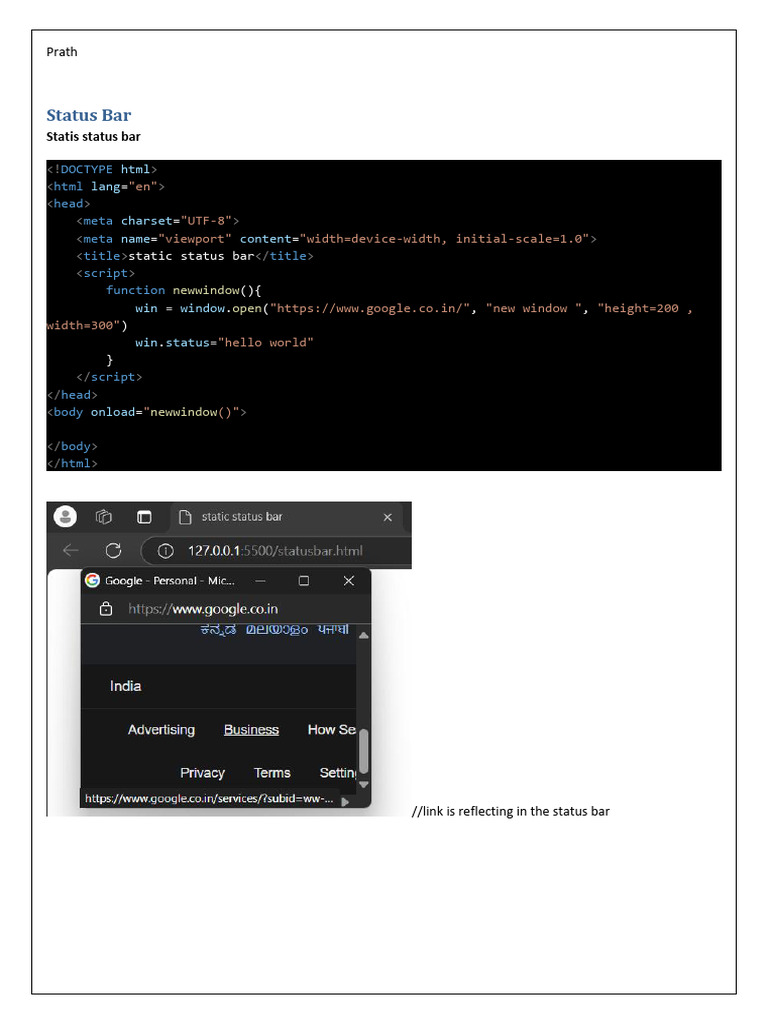
Task: Click the '<meta charset="UTF-8">' code line
Action: pyautogui.click(x=157, y=221)
